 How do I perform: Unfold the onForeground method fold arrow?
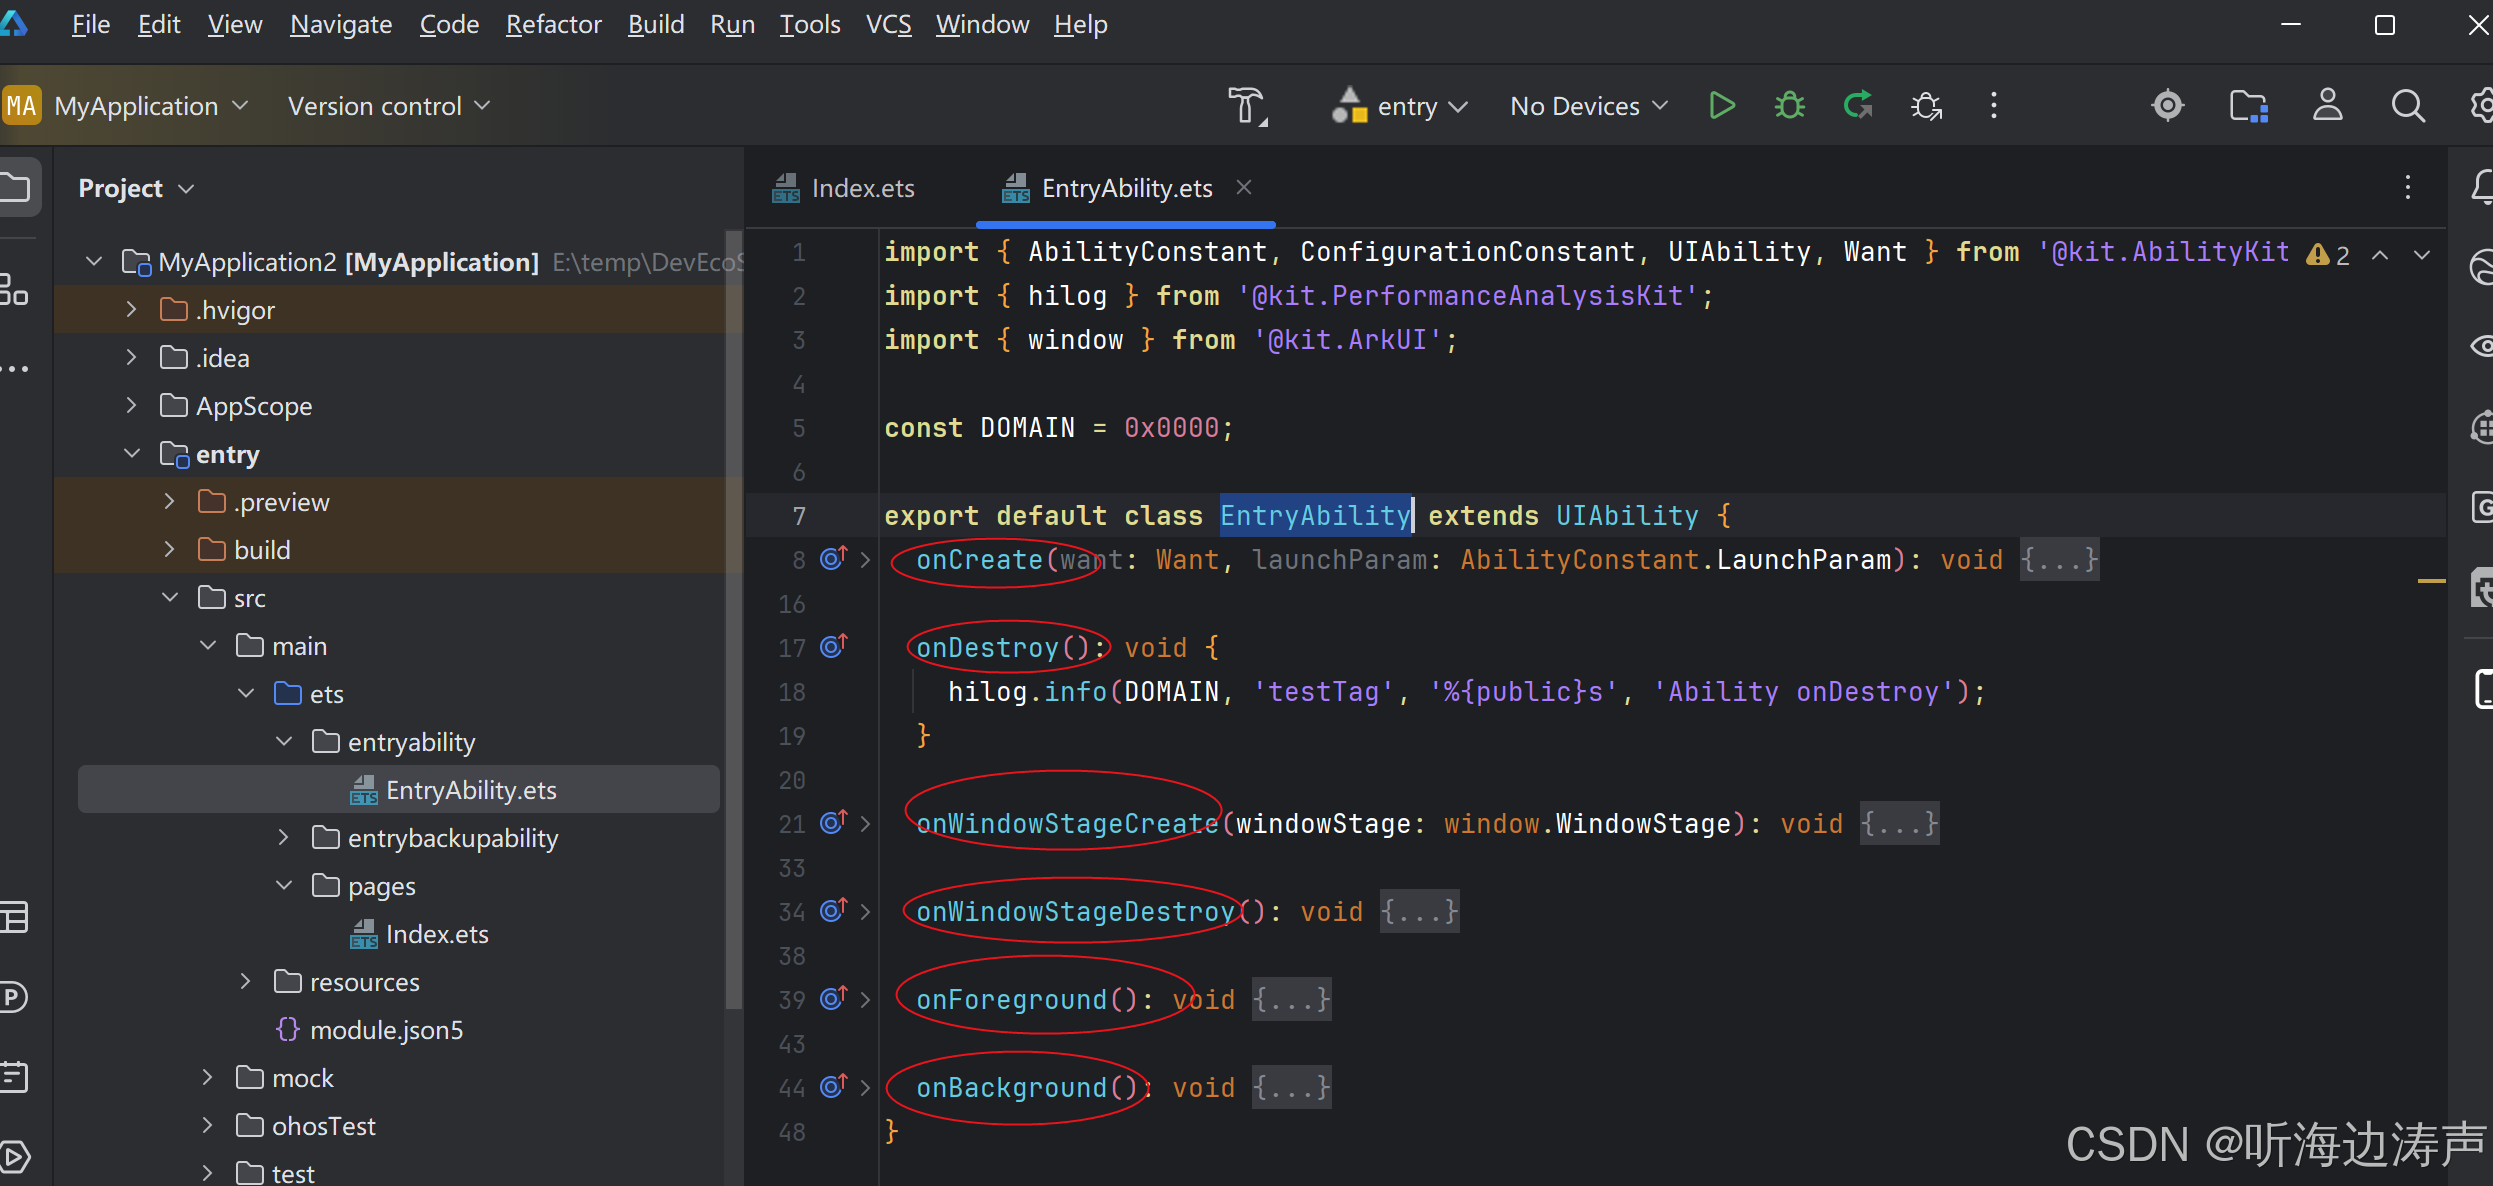866,999
